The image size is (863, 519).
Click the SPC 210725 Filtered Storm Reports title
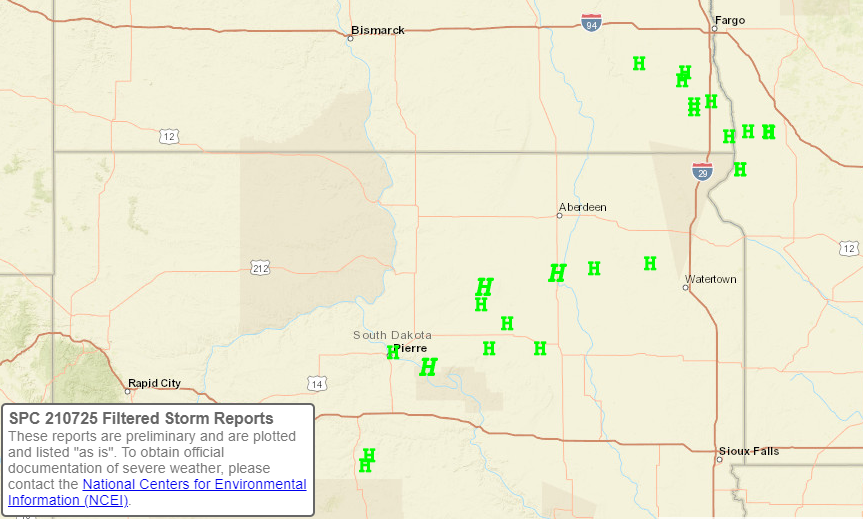click(x=141, y=418)
